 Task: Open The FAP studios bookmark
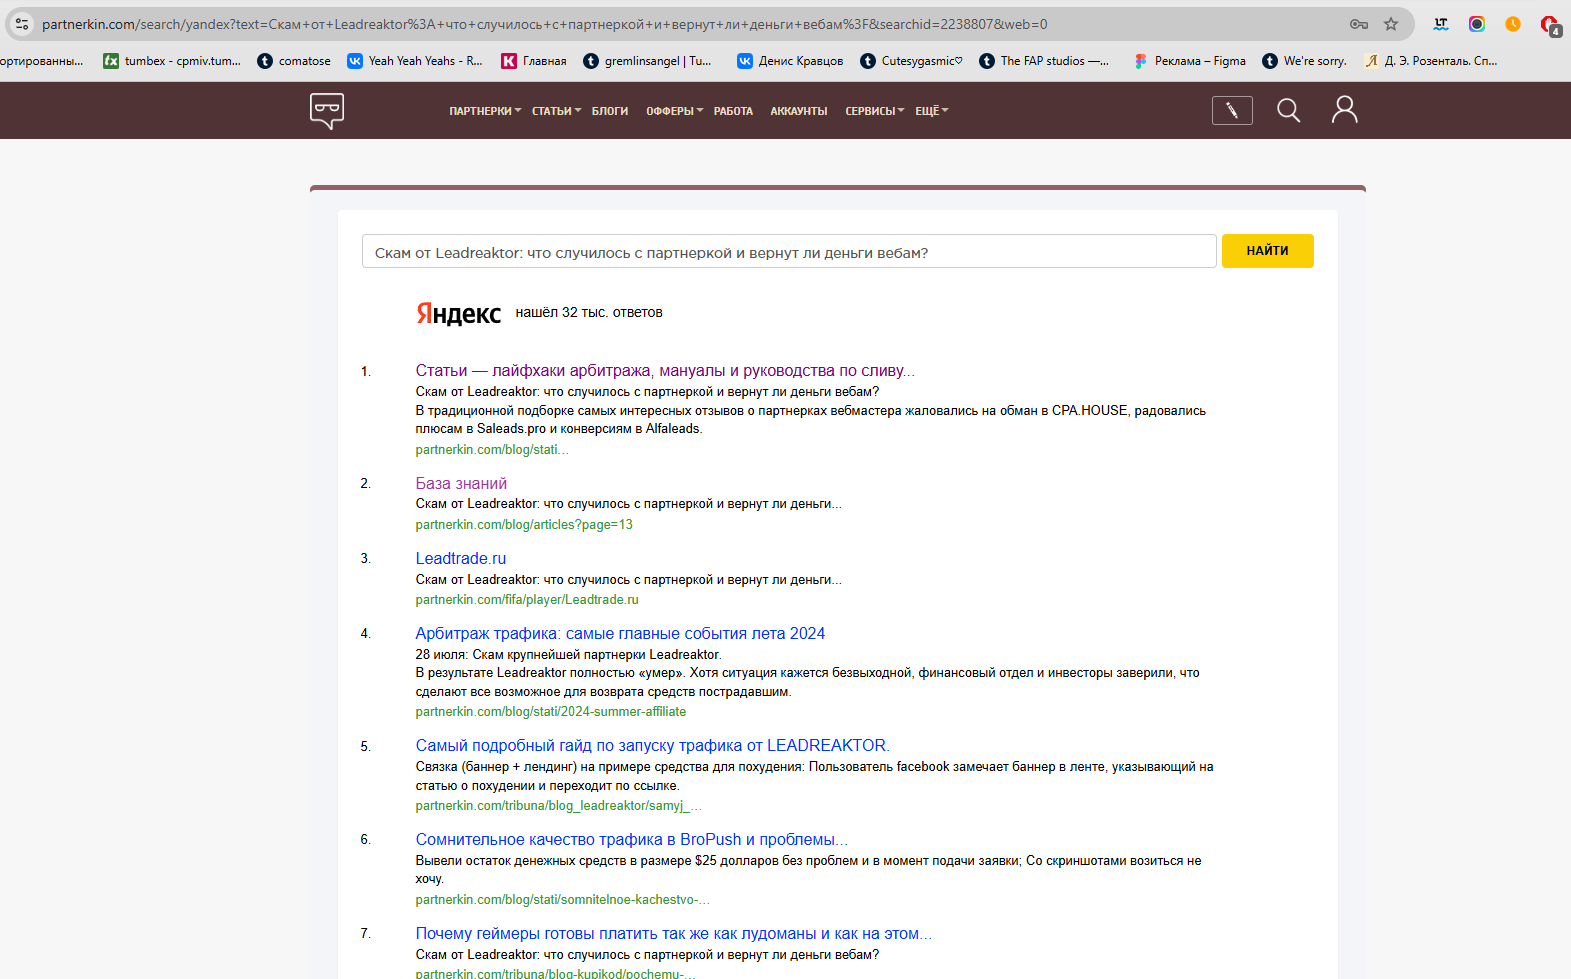coord(1044,61)
